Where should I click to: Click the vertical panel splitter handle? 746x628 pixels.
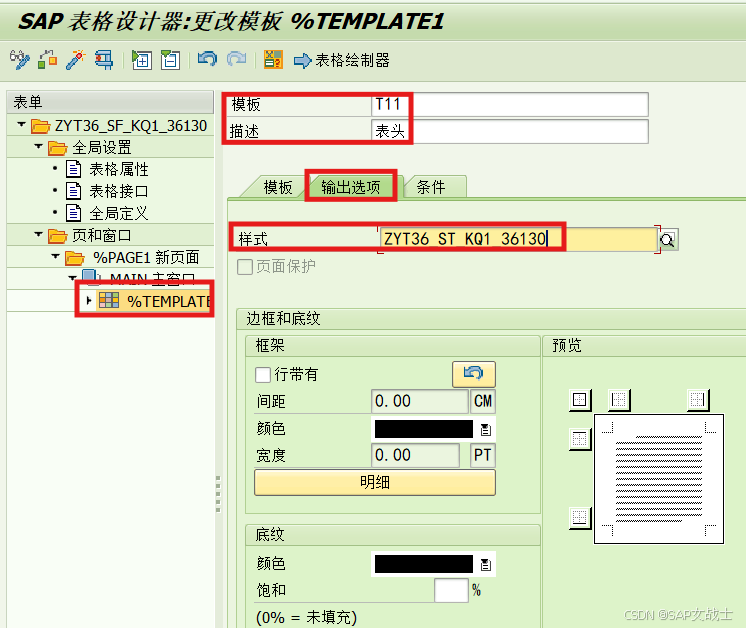218,494
